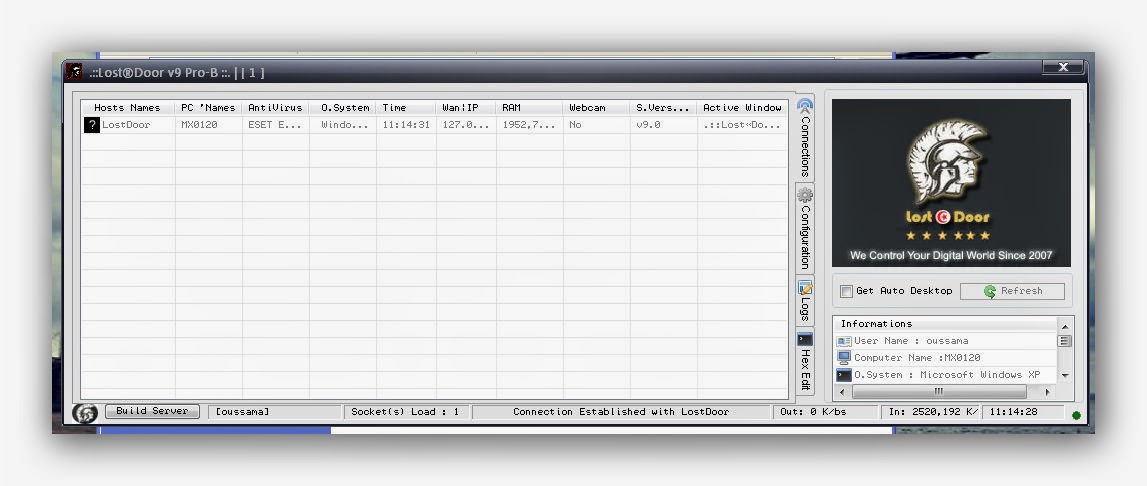The width and height of the screenshot is (1147, 486).
Task: Click the In: 2520,192 K/ status field
Action: tap(930, 412)
